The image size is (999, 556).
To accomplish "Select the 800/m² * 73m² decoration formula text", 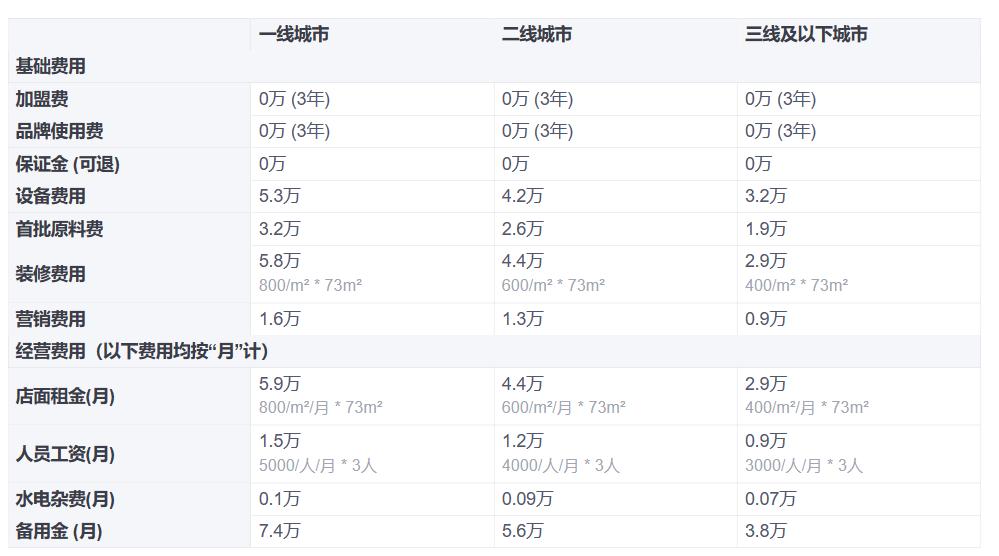I will pos(310,285).
